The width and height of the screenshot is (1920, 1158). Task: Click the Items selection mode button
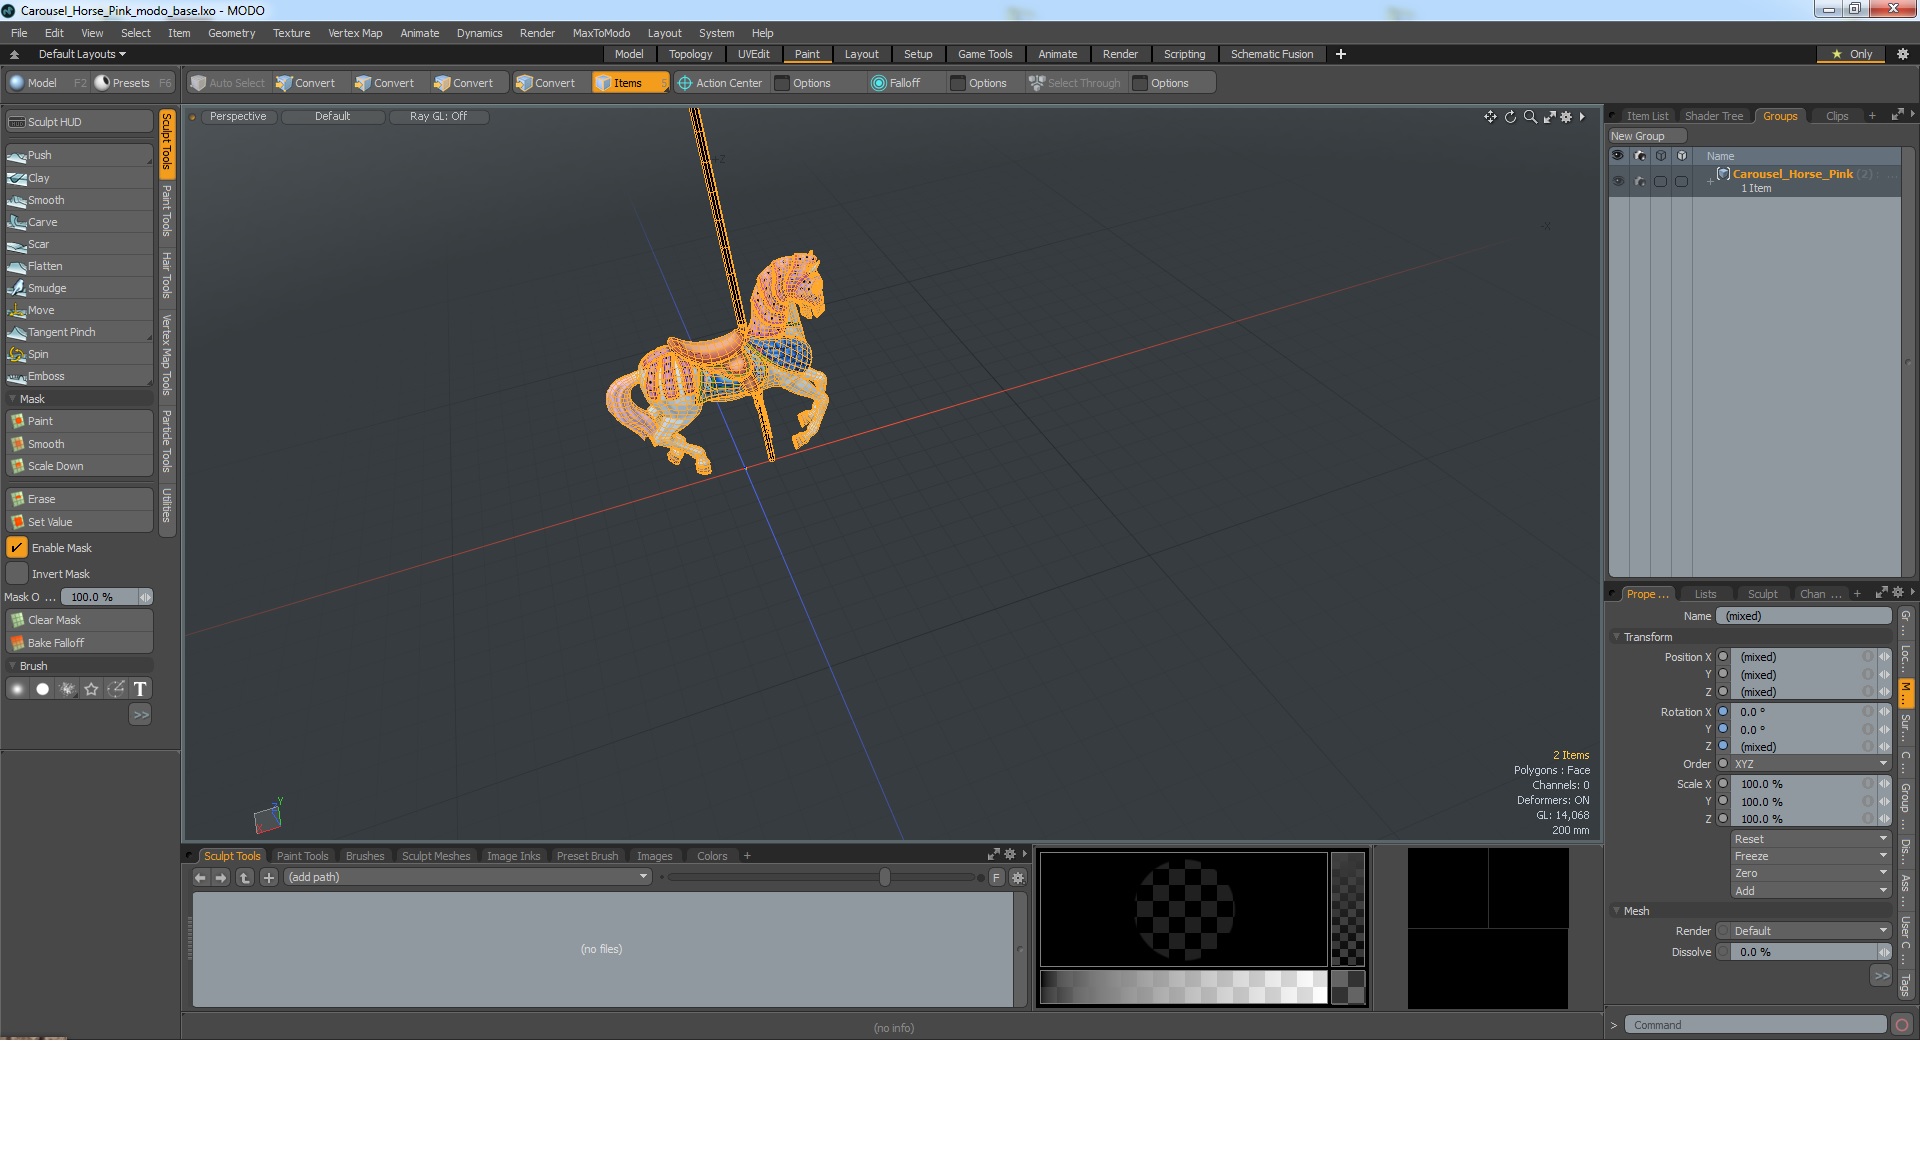click(629, 83)
